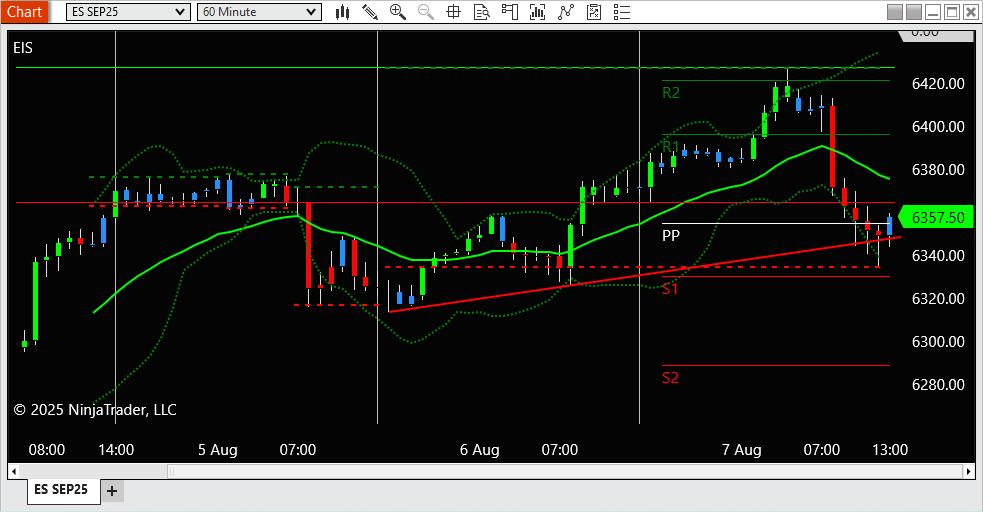Open the chart templates icon
The width and height of the screenshot is (983, 512).
tap(594, 12)
